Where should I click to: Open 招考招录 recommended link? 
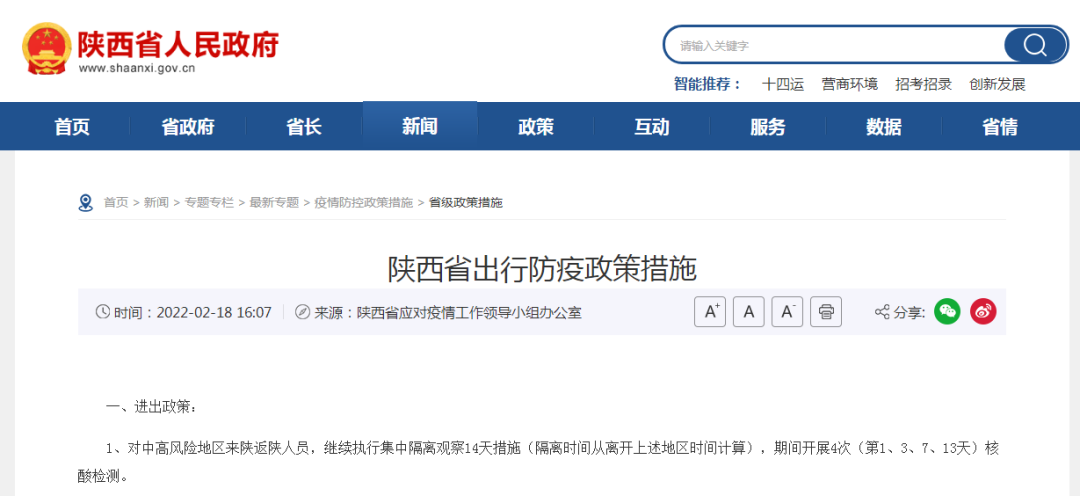point(923,84)
